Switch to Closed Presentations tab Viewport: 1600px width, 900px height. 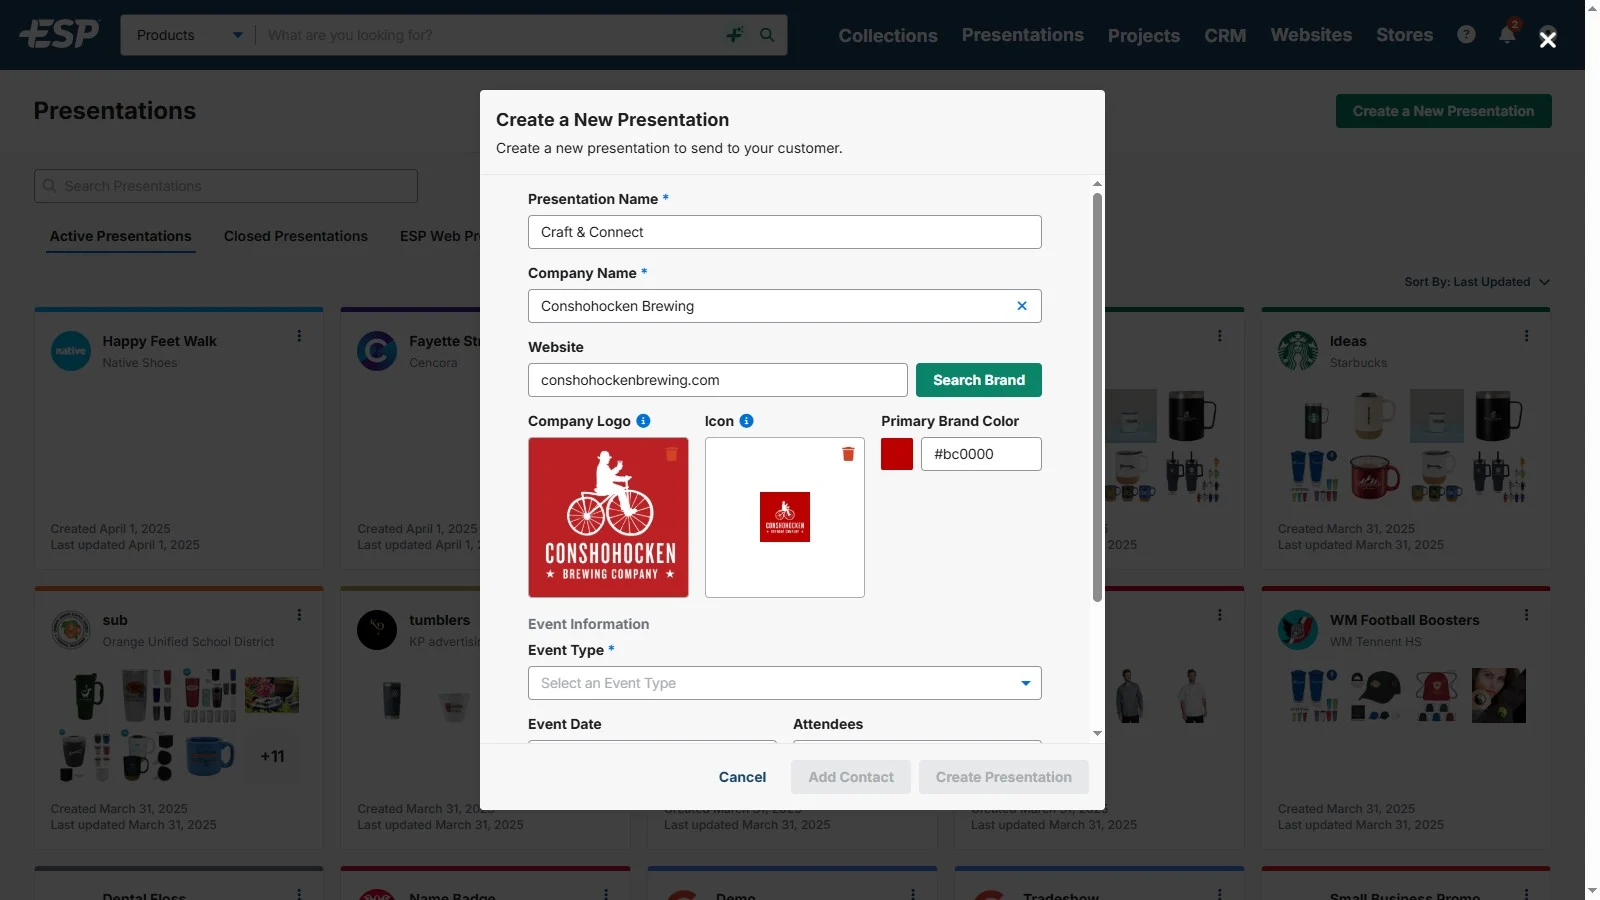[296, 236]
